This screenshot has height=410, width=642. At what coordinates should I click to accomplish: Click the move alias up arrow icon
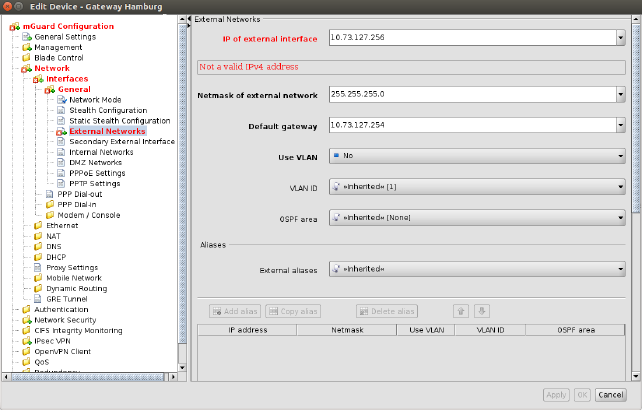click(461, 311)
